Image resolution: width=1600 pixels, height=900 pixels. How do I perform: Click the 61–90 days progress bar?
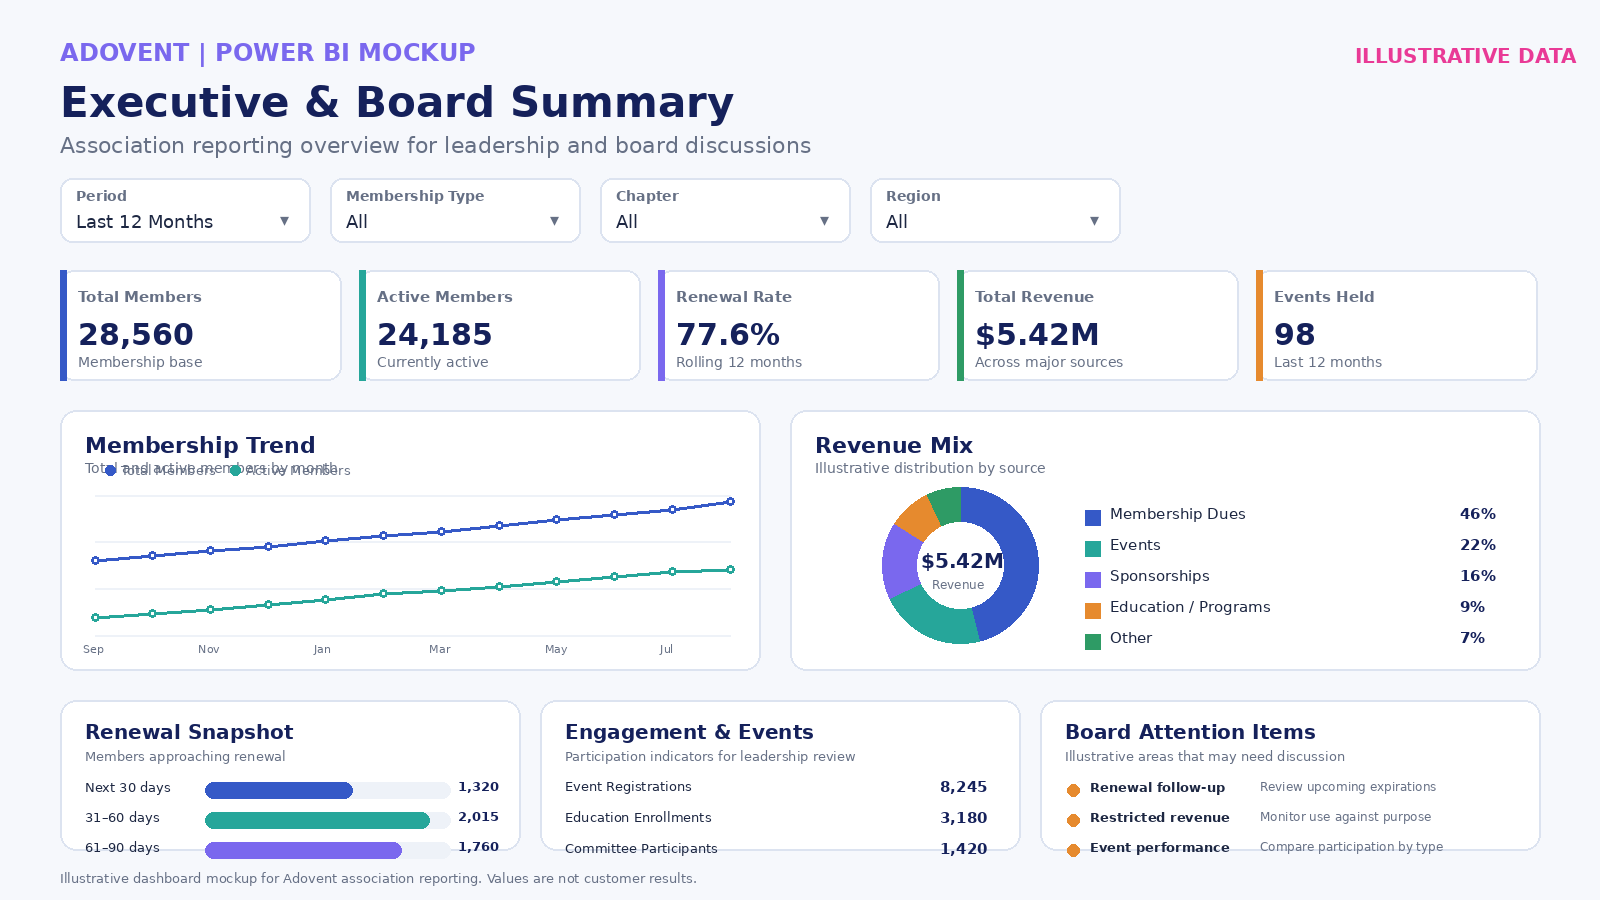click(328, 851)
